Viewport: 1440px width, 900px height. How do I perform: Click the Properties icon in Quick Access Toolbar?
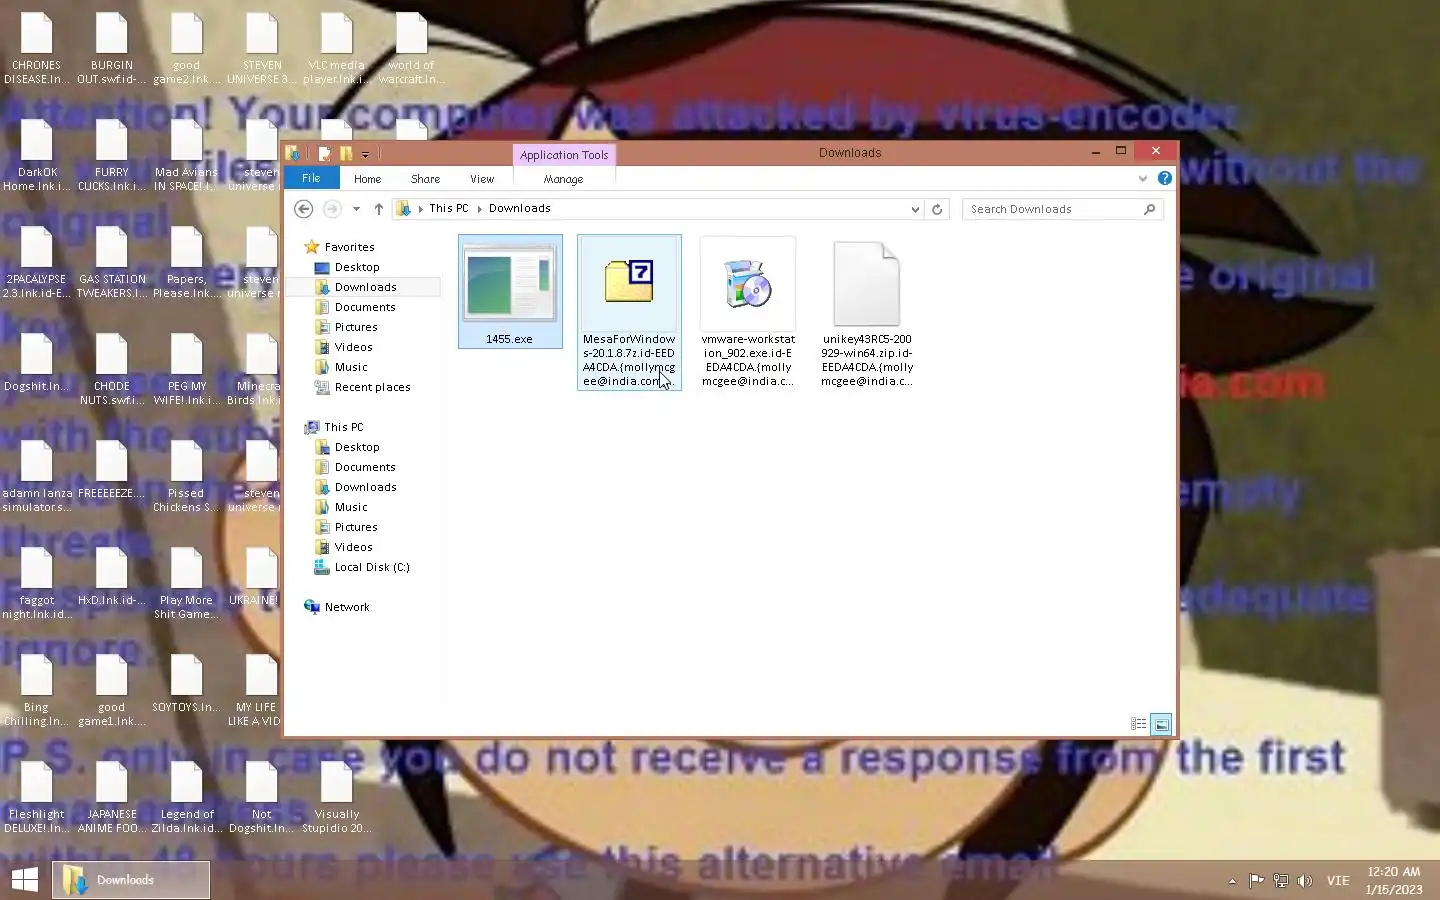(x=324, y=154)
